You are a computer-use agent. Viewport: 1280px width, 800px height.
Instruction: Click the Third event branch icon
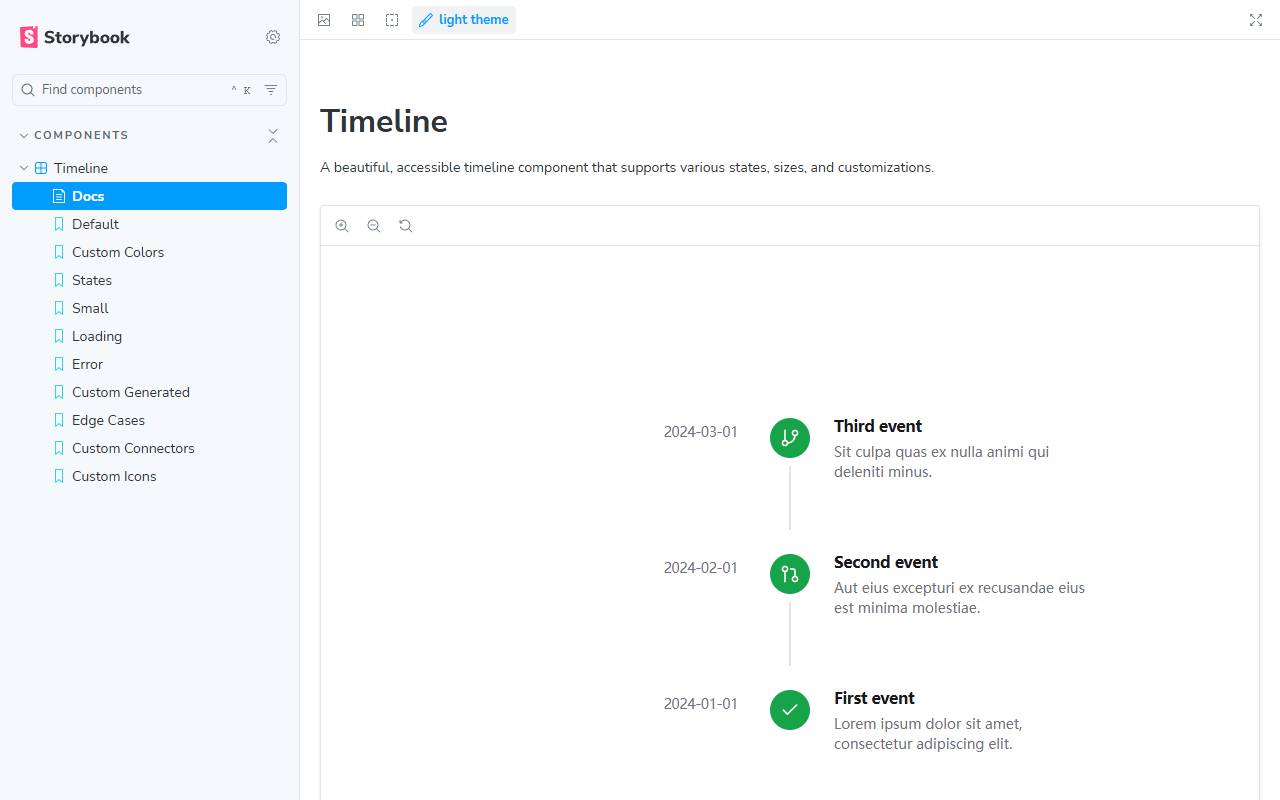[x=790, y=438]
